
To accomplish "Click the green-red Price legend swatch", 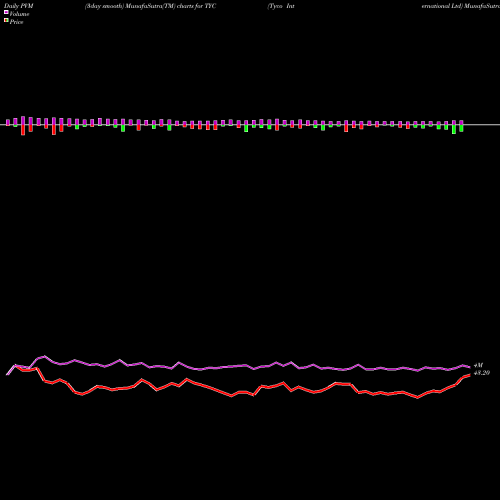I will pos(6,21).
